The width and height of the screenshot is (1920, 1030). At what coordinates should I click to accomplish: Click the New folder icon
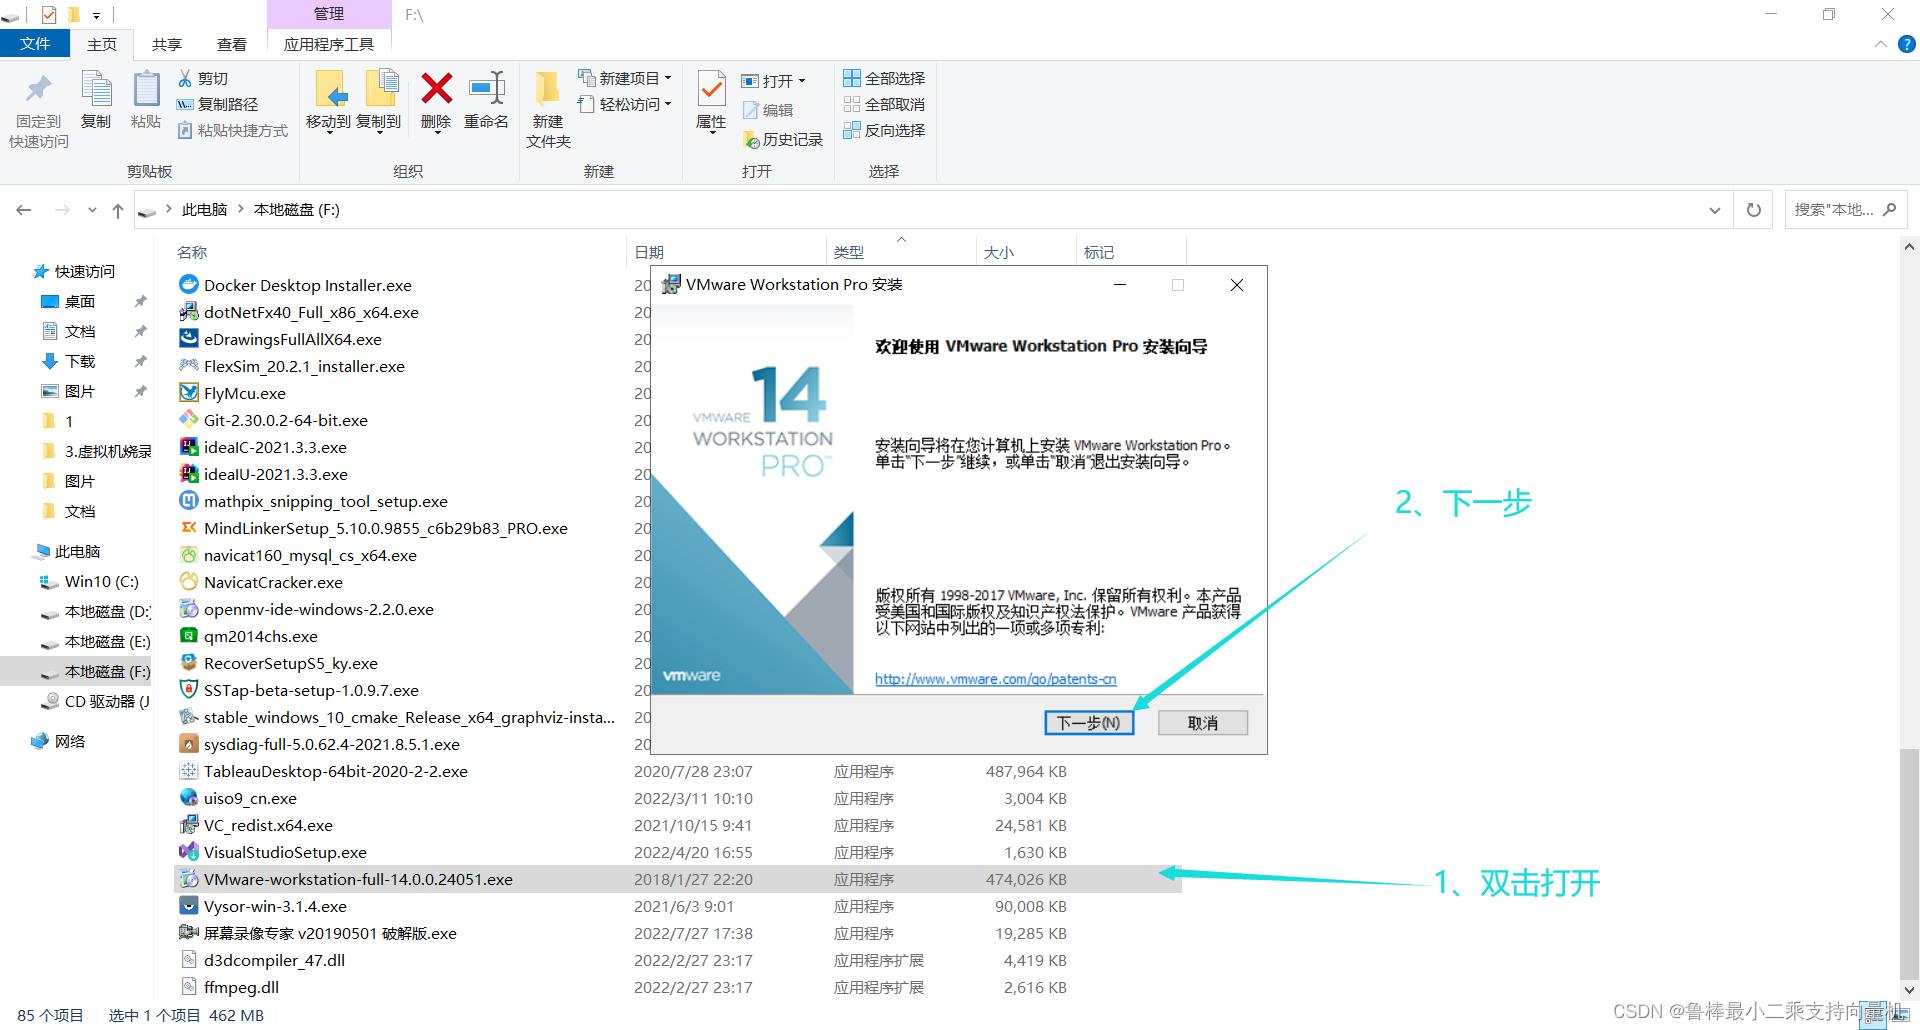point(547,89)
